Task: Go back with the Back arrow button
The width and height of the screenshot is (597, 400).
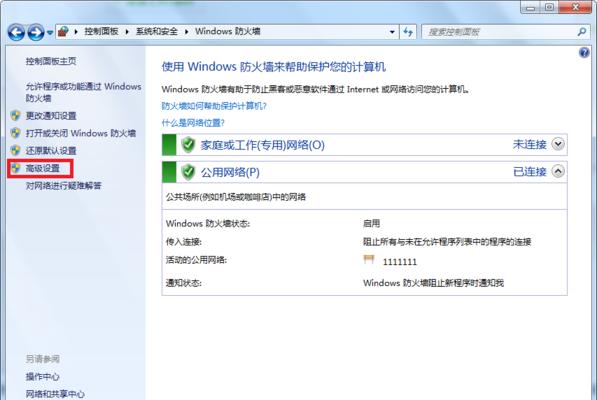Action: click(x=16, y=32)
